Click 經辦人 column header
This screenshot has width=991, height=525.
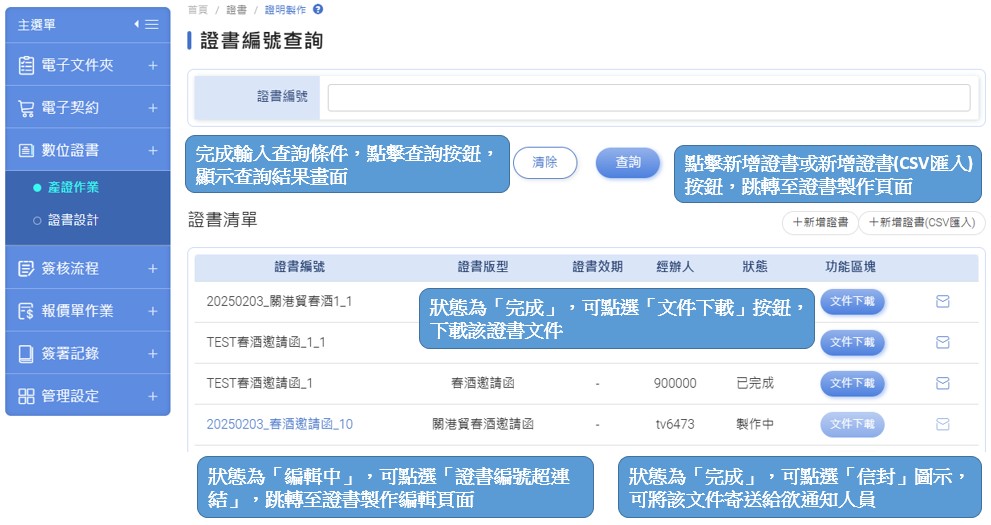click(x=675, y=267)
